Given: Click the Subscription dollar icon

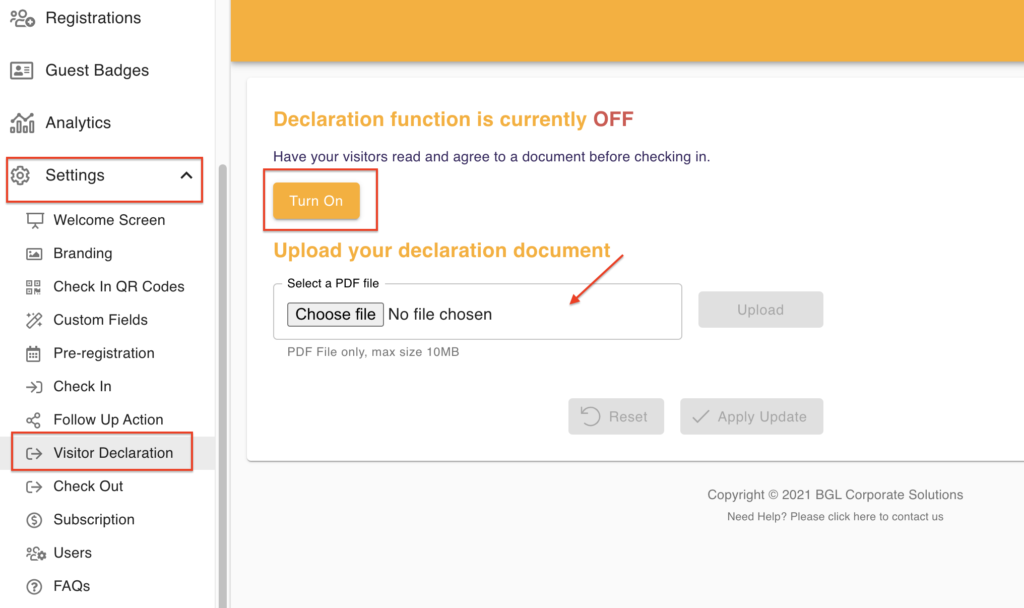Looking at the screenshot, I should (34, 520).
